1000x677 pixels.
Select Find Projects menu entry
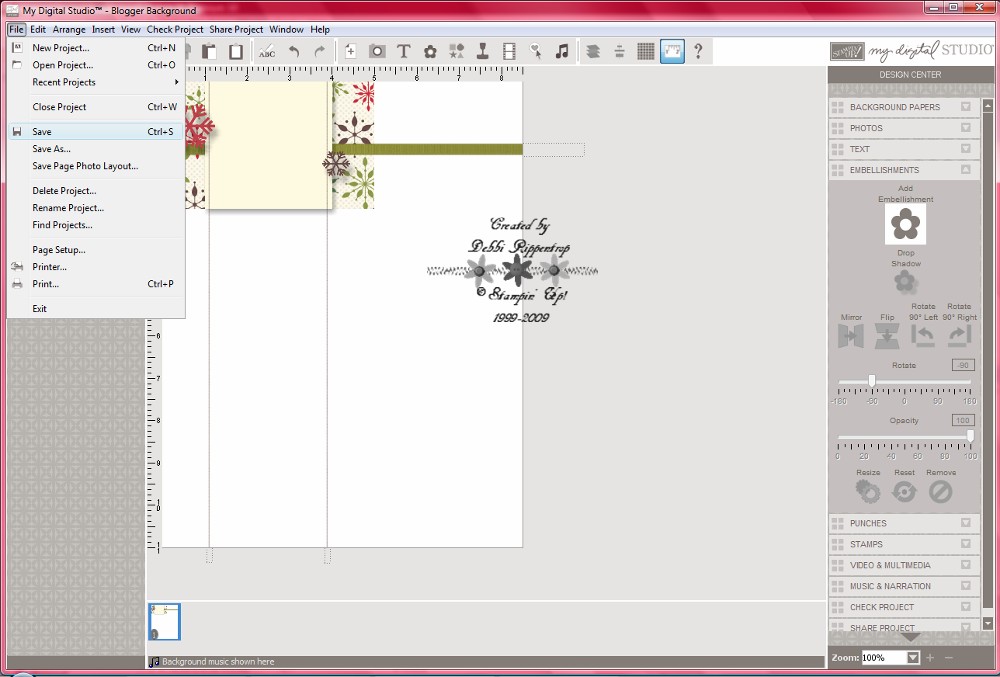point(96,225)
